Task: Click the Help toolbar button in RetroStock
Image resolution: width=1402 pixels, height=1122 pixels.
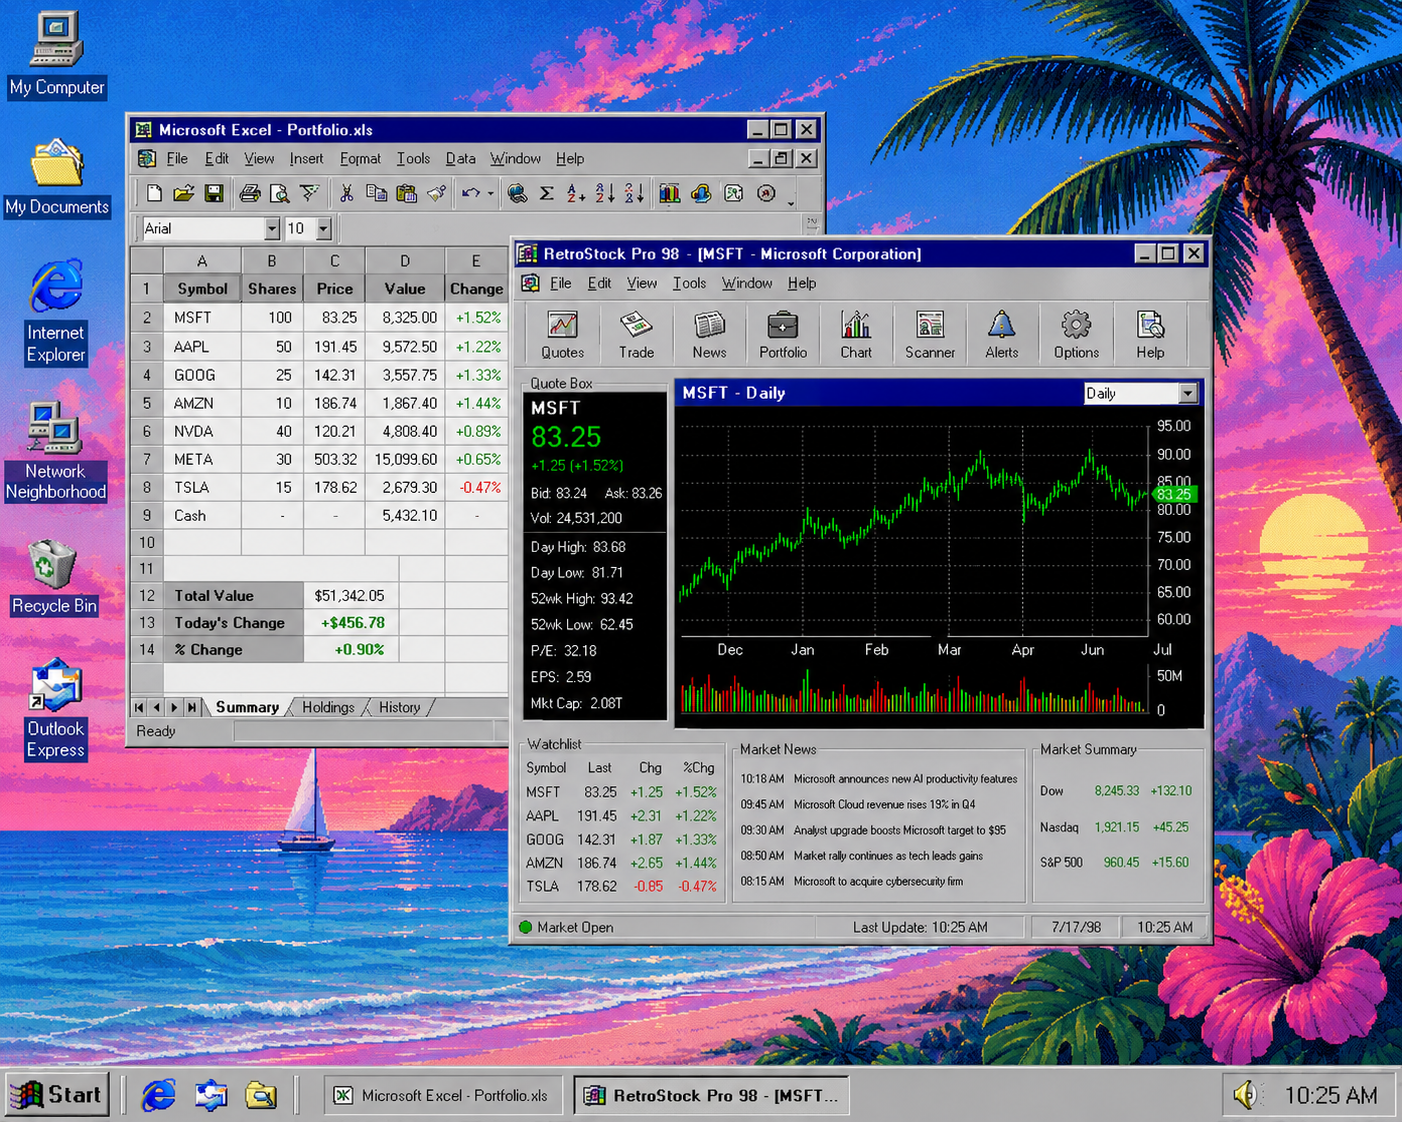Action: 1150,335
